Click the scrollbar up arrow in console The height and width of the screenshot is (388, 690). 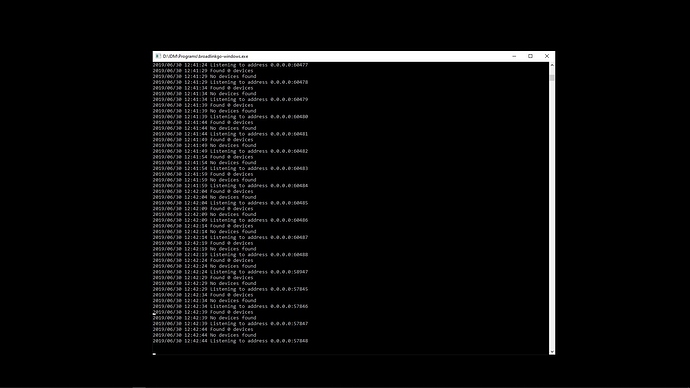(x=552, y=65)
